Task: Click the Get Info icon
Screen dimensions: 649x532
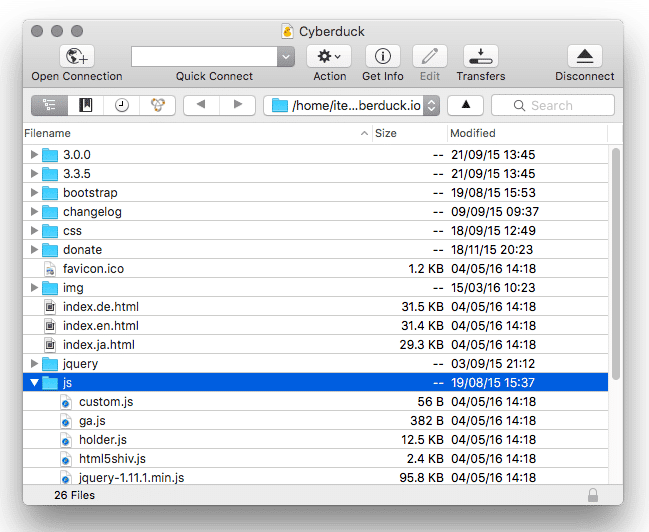Action: pos(383,56)
